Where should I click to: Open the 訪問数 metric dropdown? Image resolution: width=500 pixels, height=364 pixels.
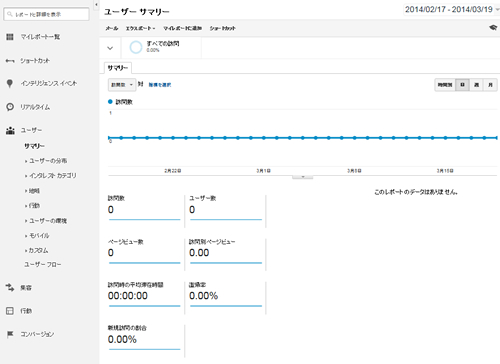tap(122, 85)
